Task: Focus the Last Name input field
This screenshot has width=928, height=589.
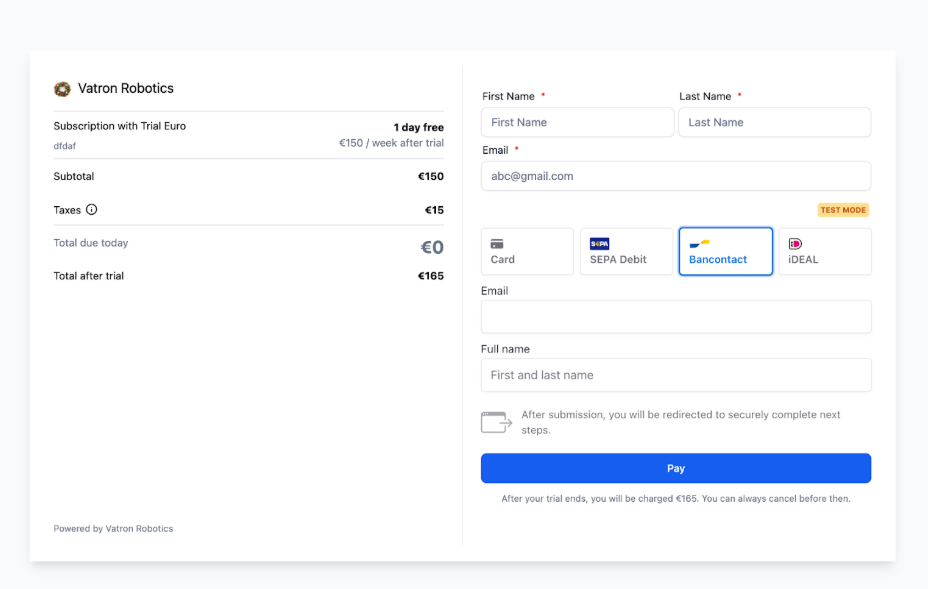Action: [x=774, y=122]
